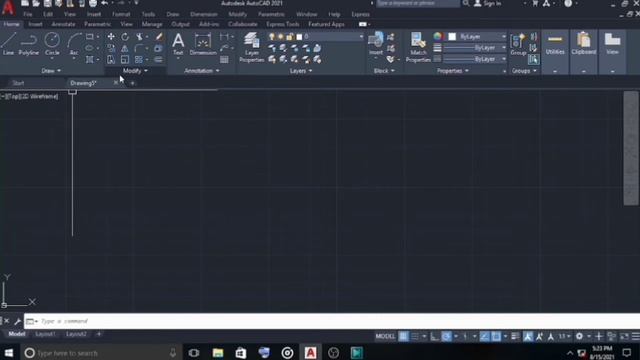Select the Circle tool
The width and height of the screenshot is (640, 360).
point(52,44)
